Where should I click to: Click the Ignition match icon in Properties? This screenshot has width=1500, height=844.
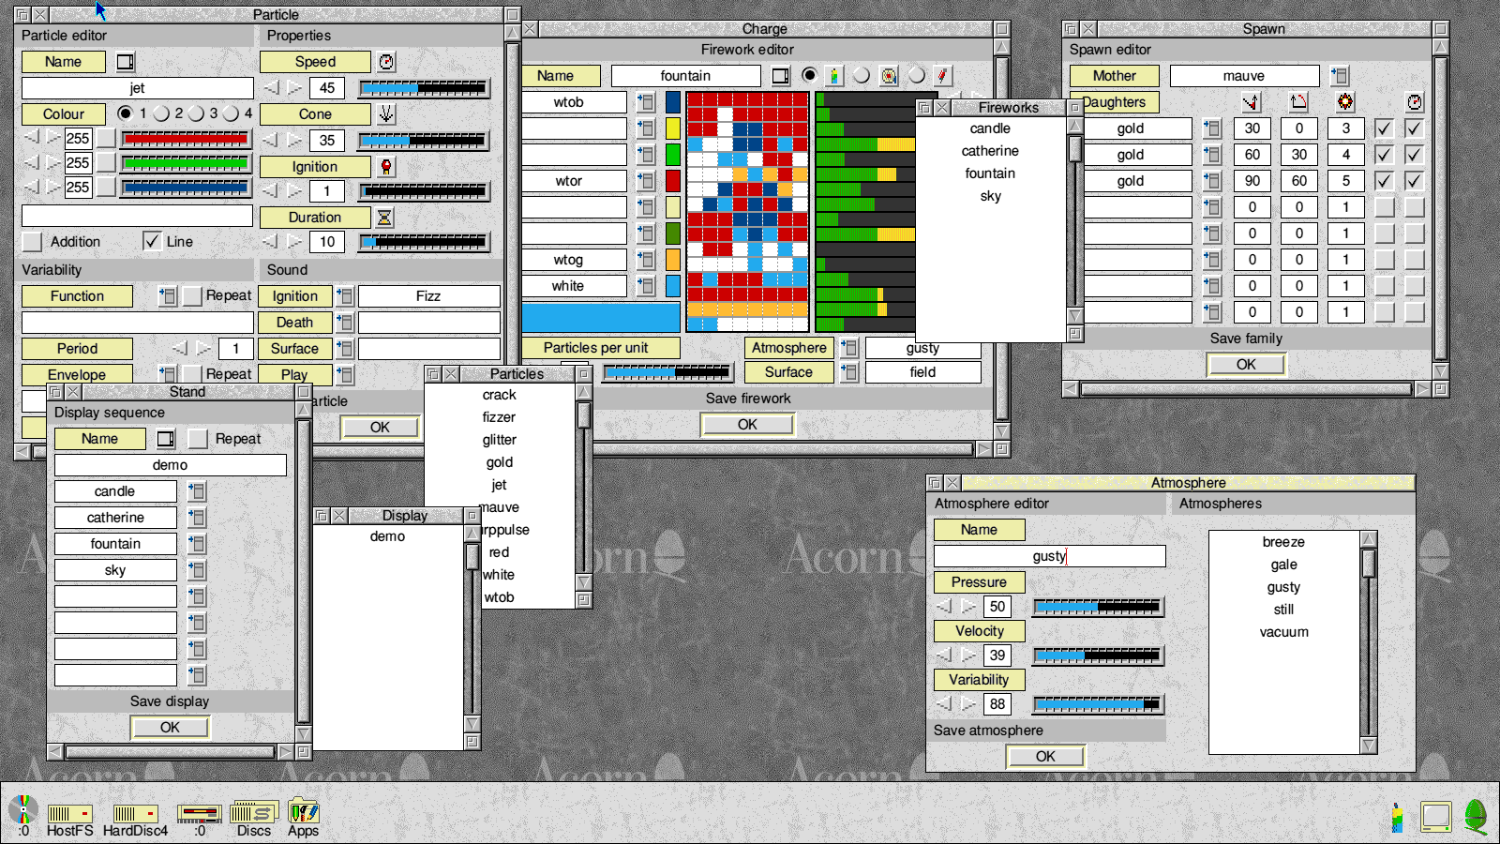pyautogui.click(x=386, y=167)
